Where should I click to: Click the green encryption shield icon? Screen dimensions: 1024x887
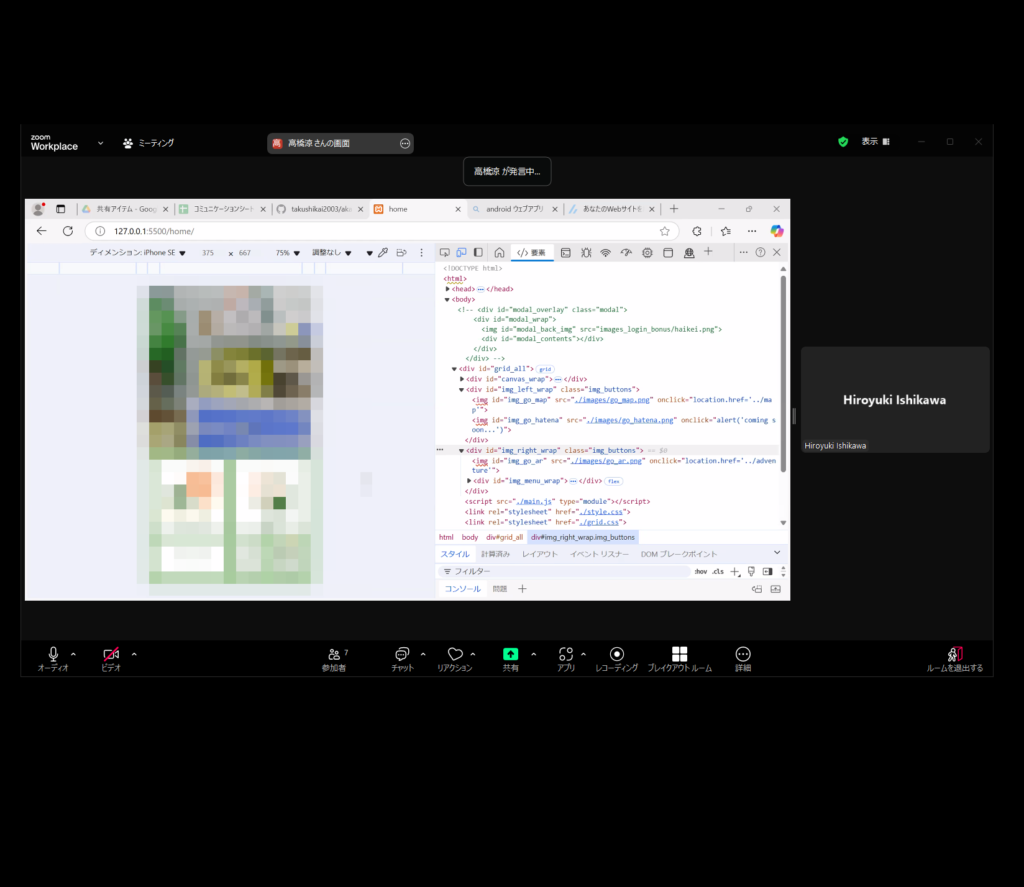[x=843, y=142]
